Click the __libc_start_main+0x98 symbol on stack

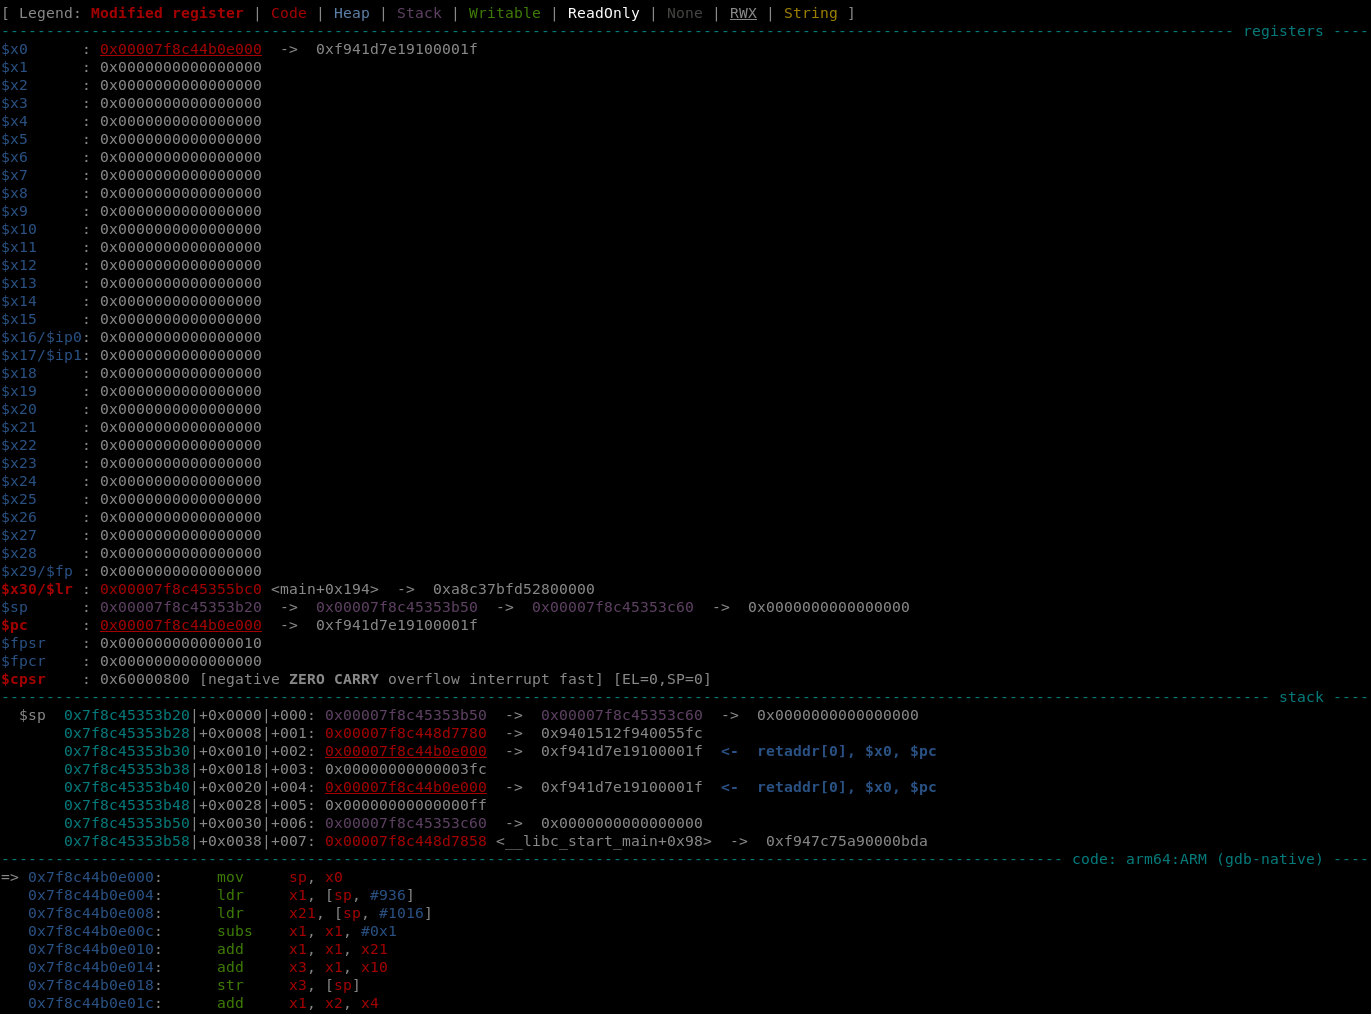(x=604, y=841)
